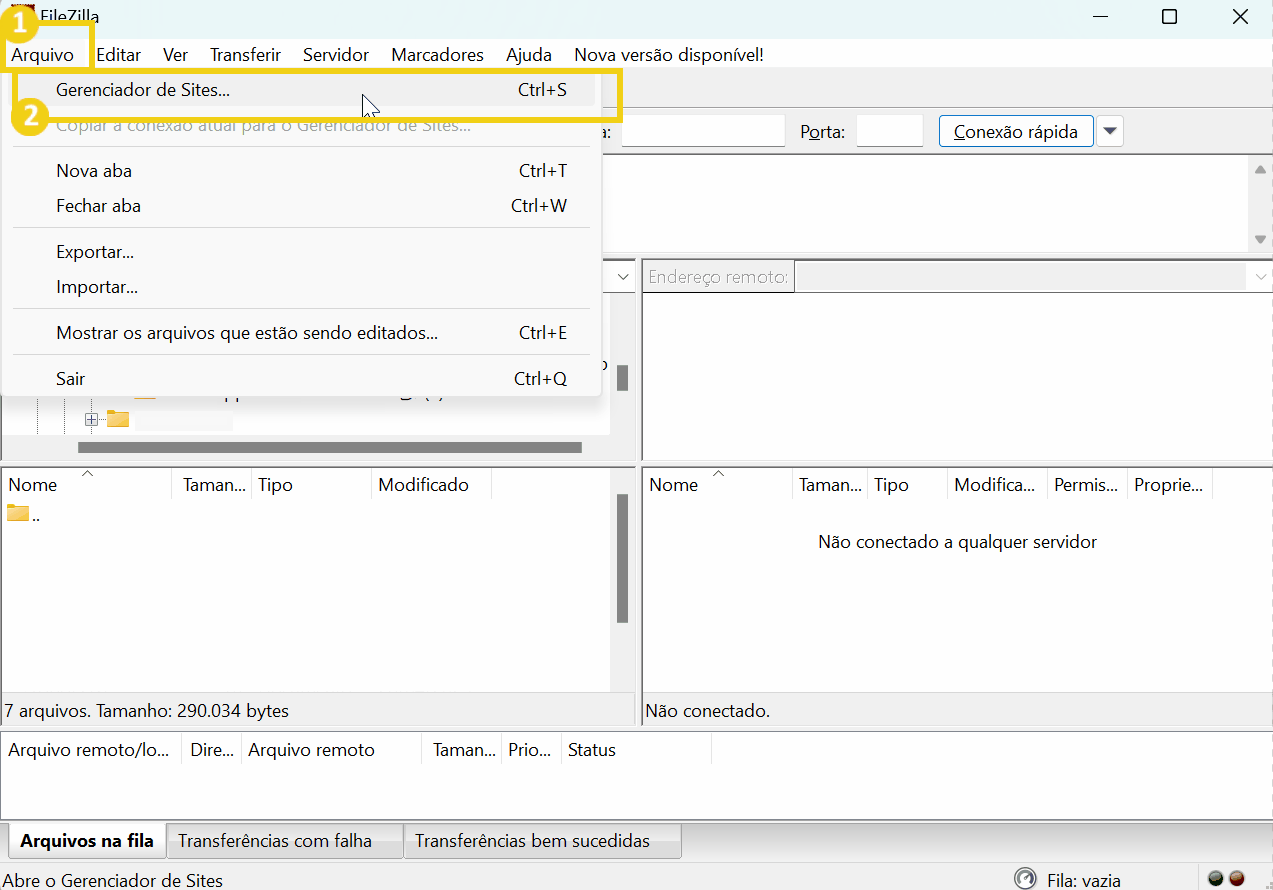Click queue 'Arquivo remoto/lo...' column header
Viewport: 1273px width, 890px height.
[92, 750]
